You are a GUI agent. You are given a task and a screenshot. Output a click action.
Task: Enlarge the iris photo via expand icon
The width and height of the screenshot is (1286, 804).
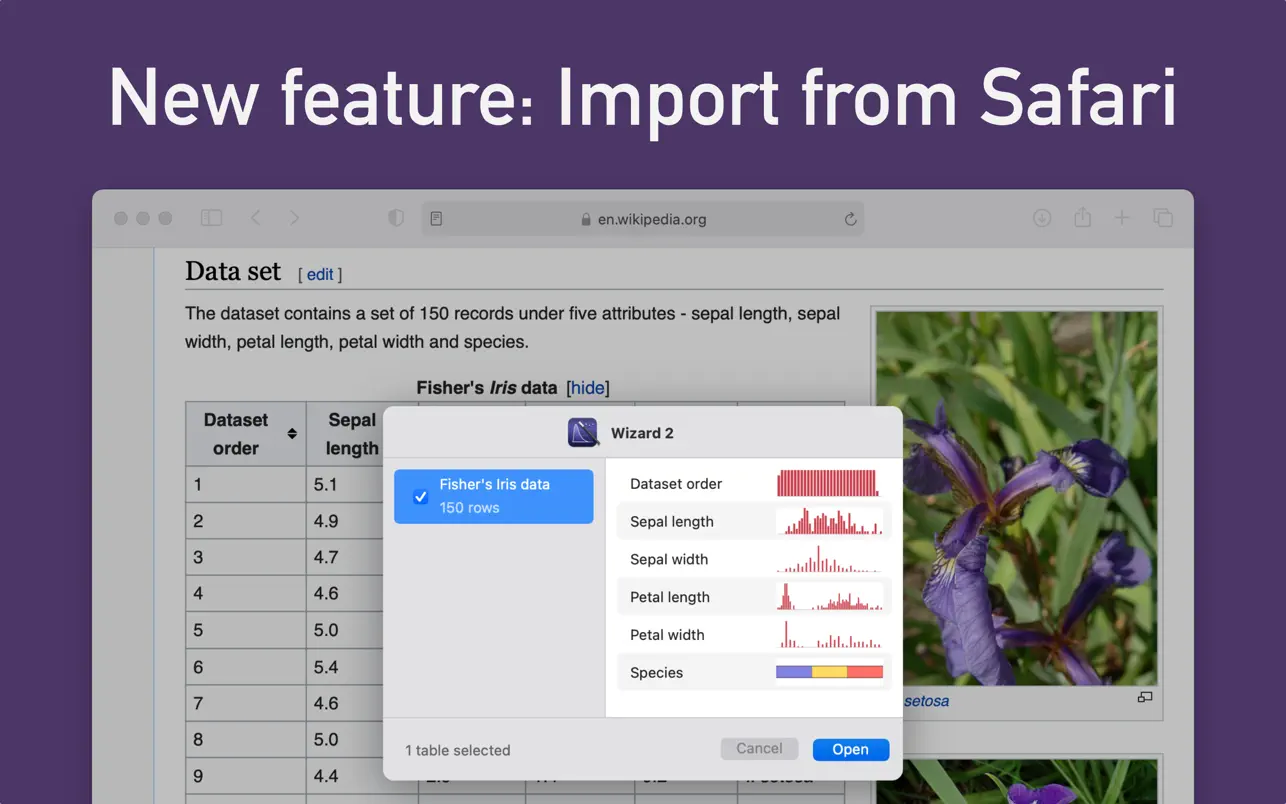point(1145,697)
